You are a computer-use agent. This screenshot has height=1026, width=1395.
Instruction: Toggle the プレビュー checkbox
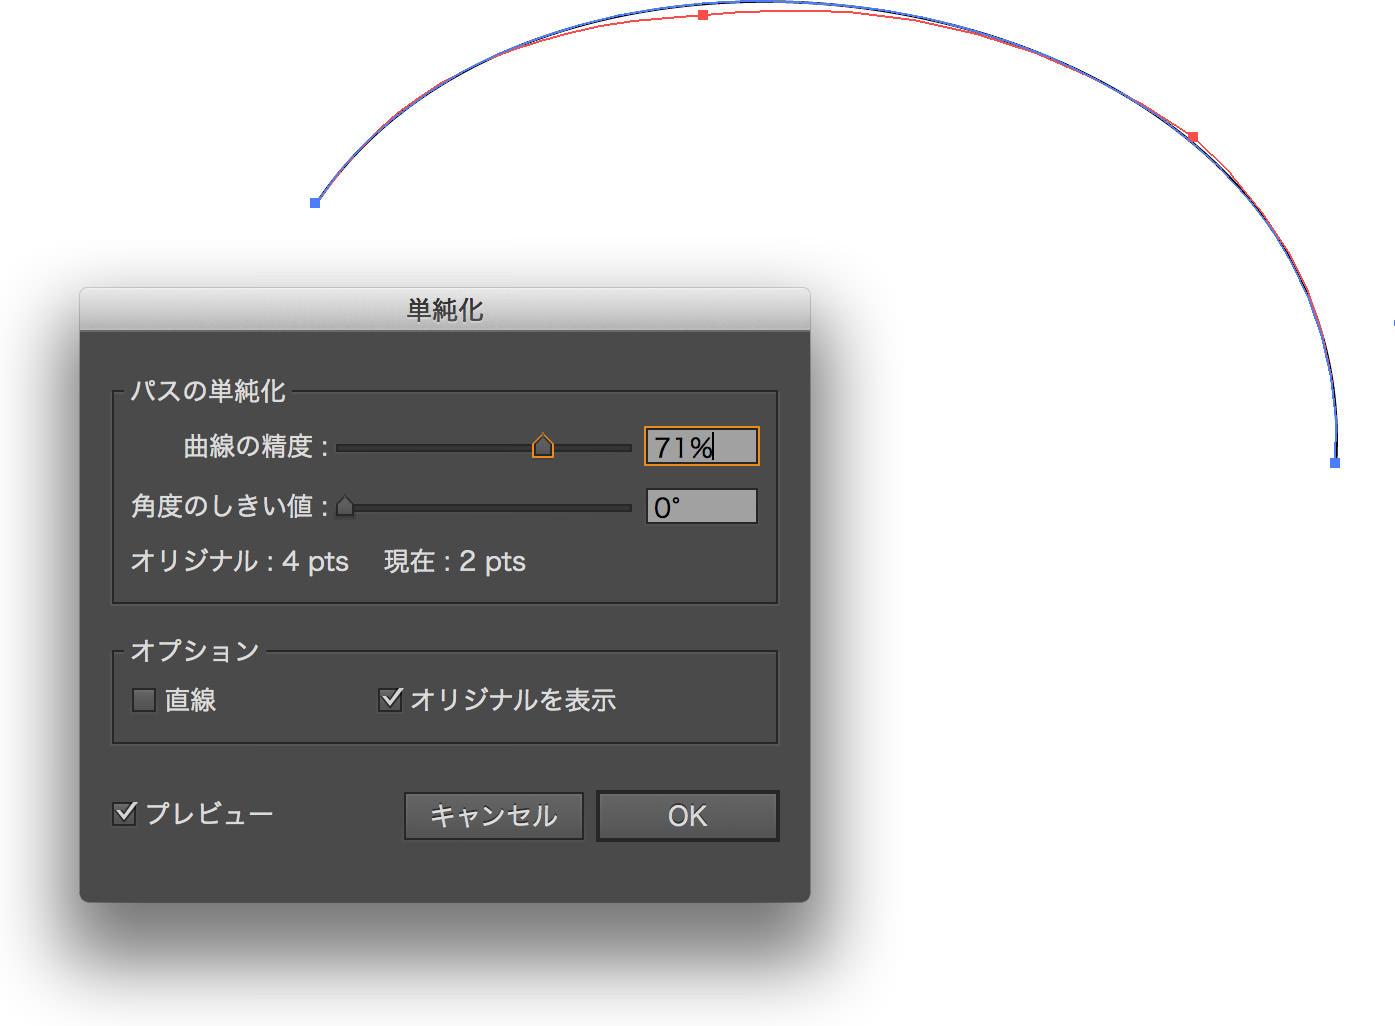coord(124,813)
